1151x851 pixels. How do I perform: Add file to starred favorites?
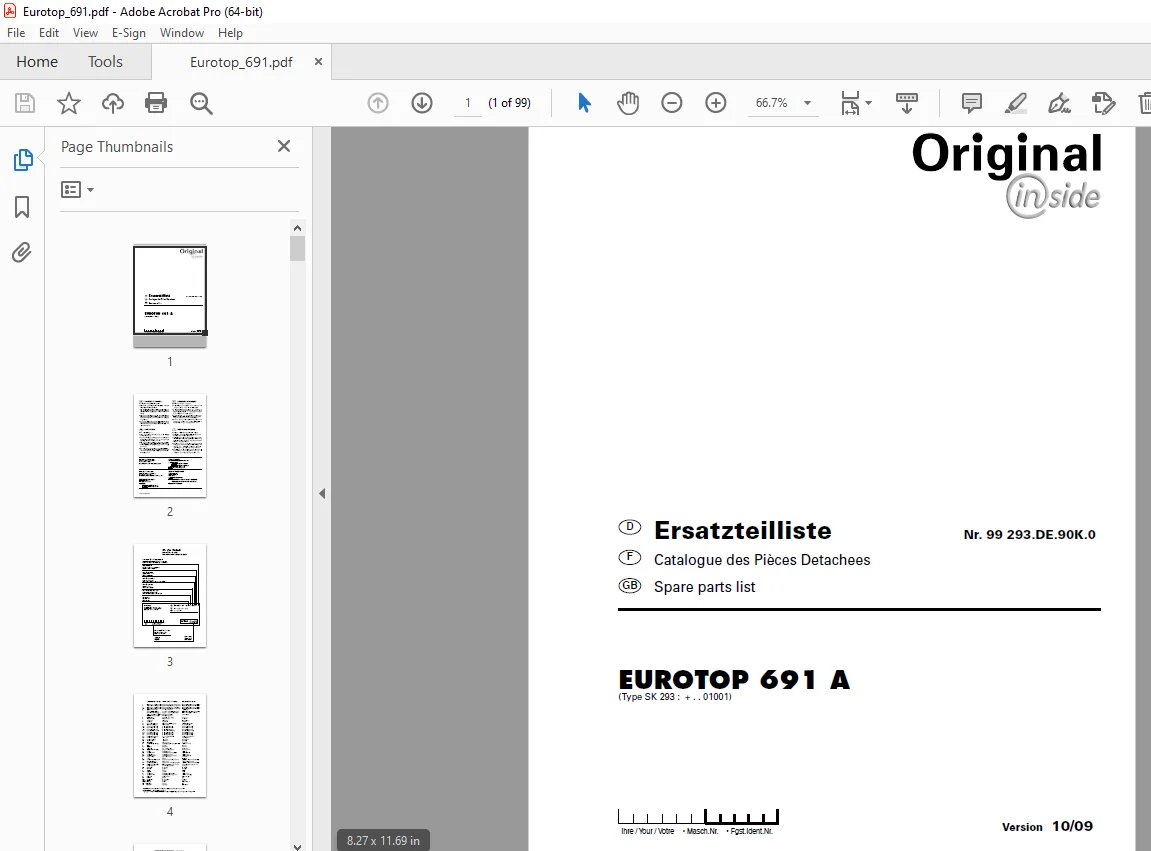coord(69,103)
